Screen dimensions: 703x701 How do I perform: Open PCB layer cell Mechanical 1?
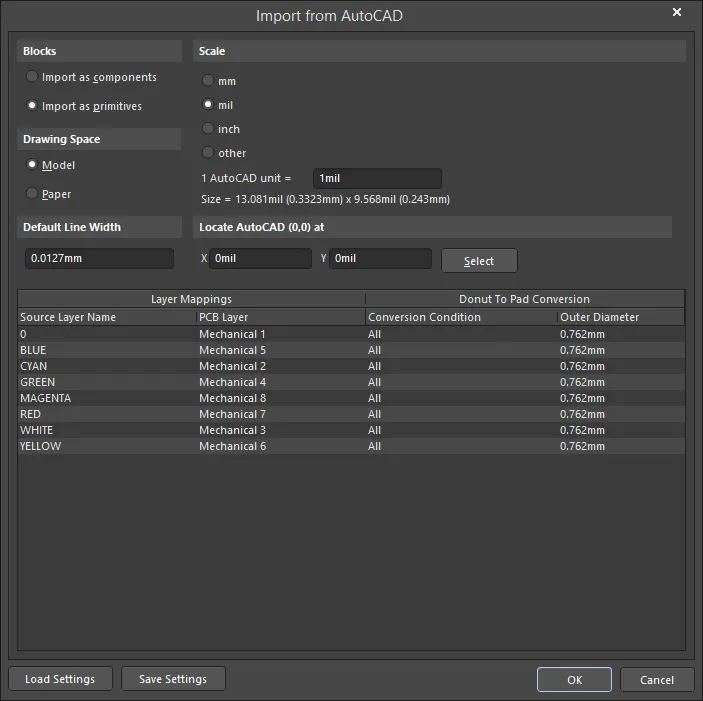(281, 334)
